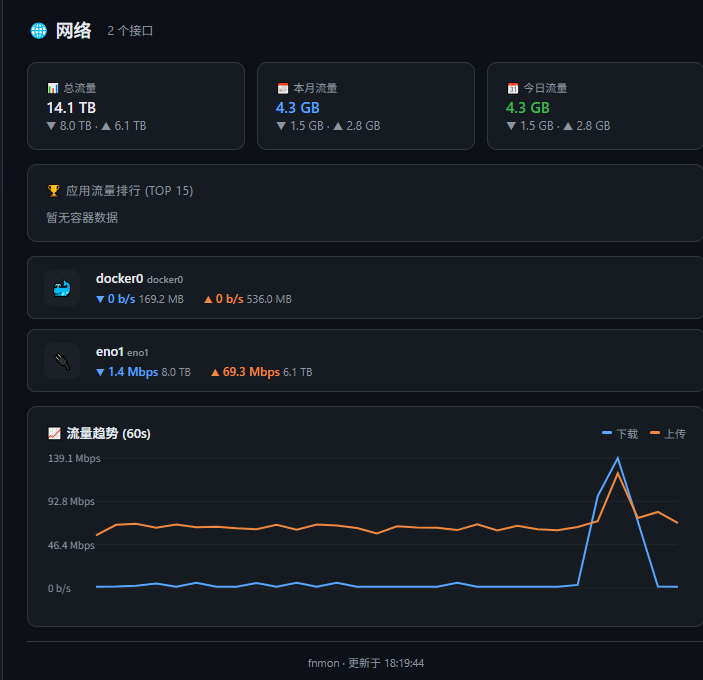Viewport: 703px width, 680px height.
Task: Click eno1 upload speed 69.3 Mbps
Action: 251,372
